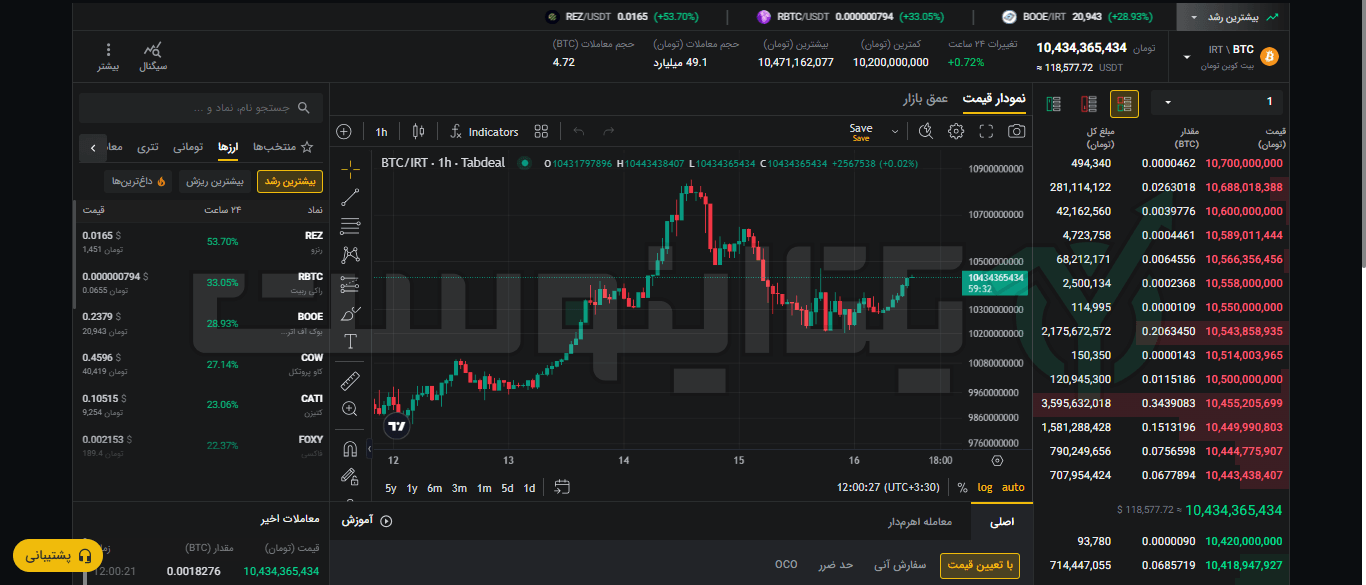Toggle logarithmic price scale with log

pos(986,487)
